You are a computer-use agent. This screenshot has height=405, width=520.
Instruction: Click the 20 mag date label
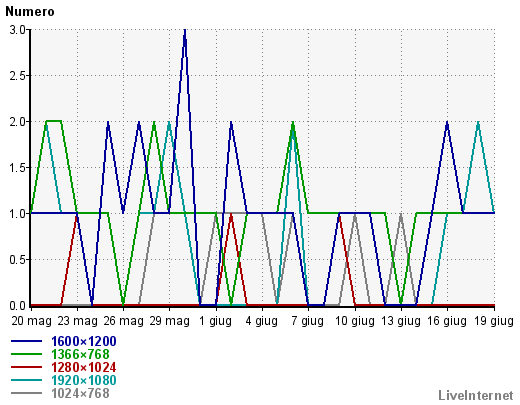pos(31,321)
